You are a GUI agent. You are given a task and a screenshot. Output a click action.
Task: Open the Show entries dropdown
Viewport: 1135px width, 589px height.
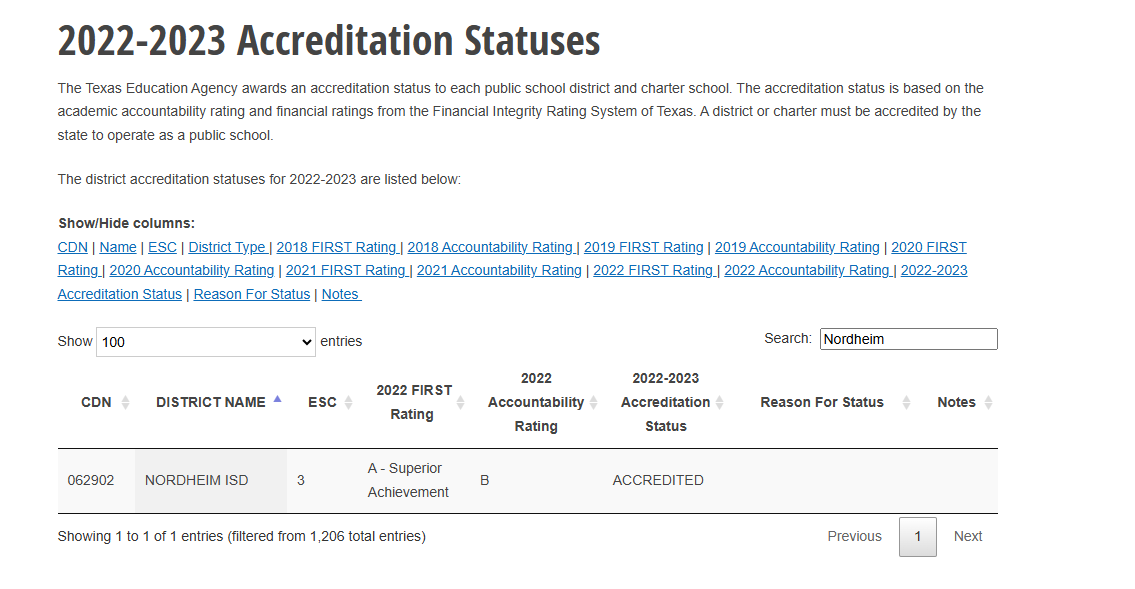206,342
